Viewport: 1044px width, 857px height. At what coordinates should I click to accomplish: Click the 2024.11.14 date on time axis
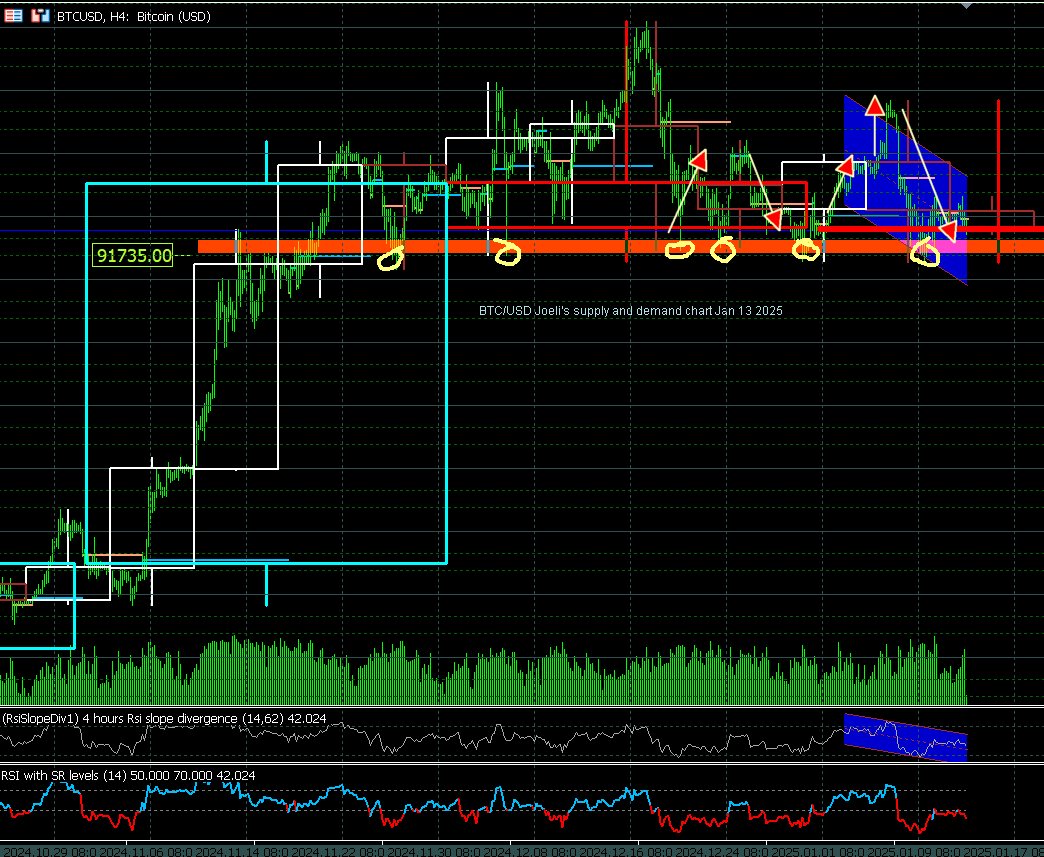242,851
